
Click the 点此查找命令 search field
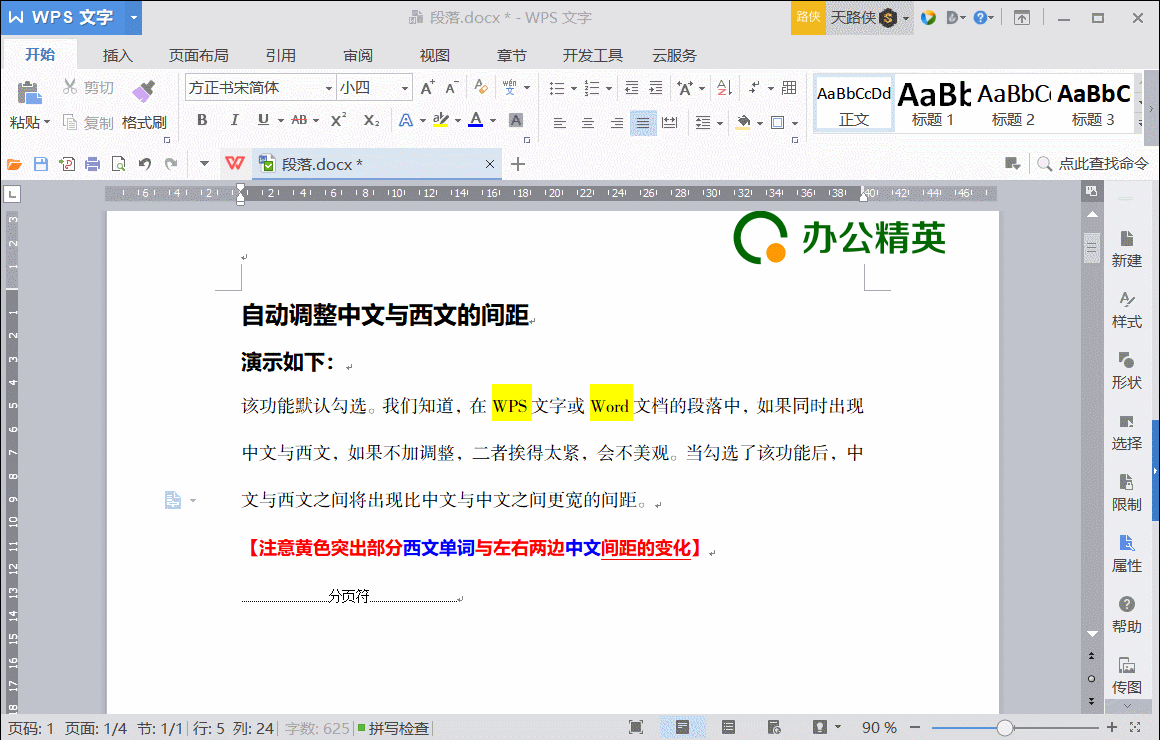coord(1093,164)
